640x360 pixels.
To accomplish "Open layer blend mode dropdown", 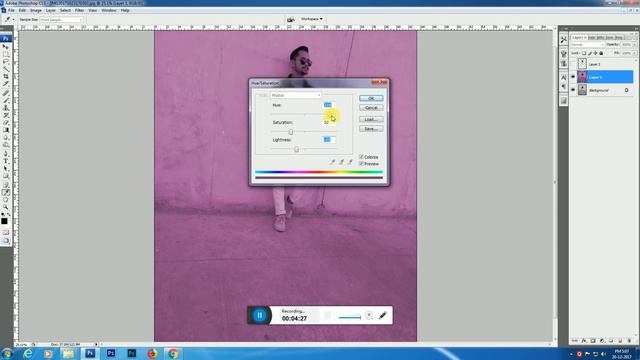I will tap(588, 44).
